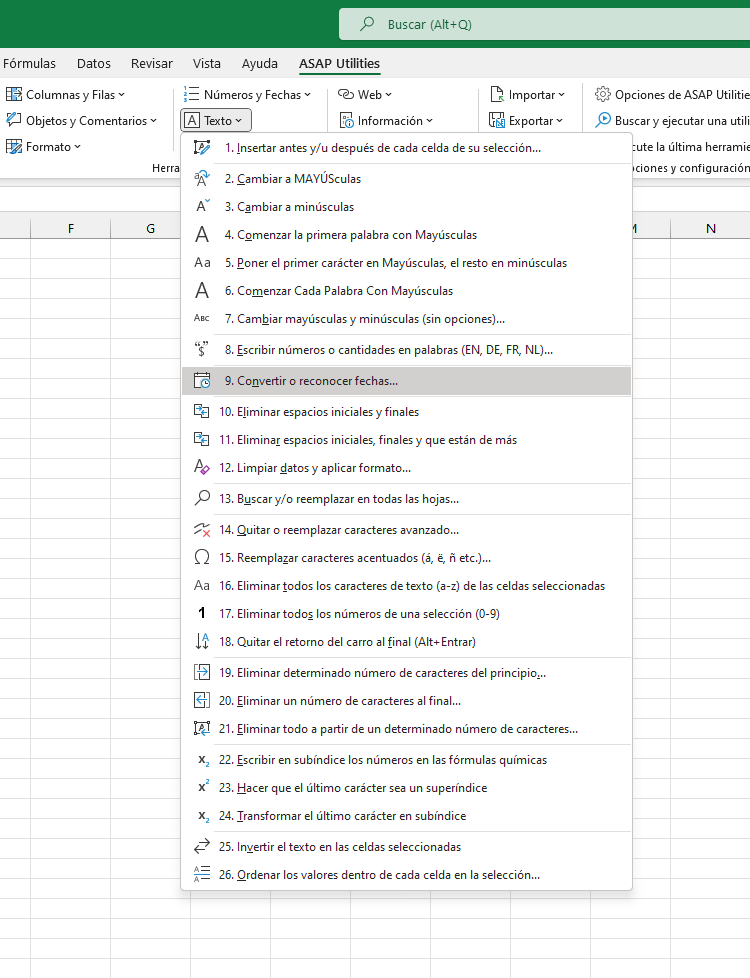The width and height of the screenshot is (750, 978).
Task: Click the bold 1 icon beside 'Eliminar todos los números'
Action: tap(202, 613)
